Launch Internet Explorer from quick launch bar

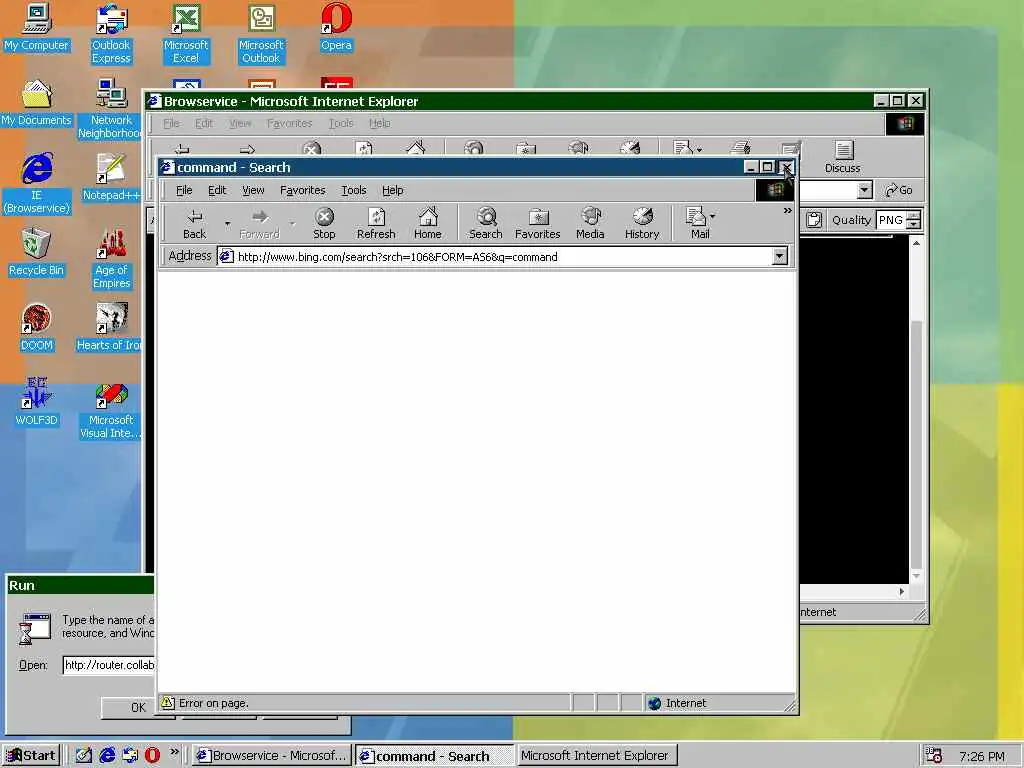[x=107, y=756]
